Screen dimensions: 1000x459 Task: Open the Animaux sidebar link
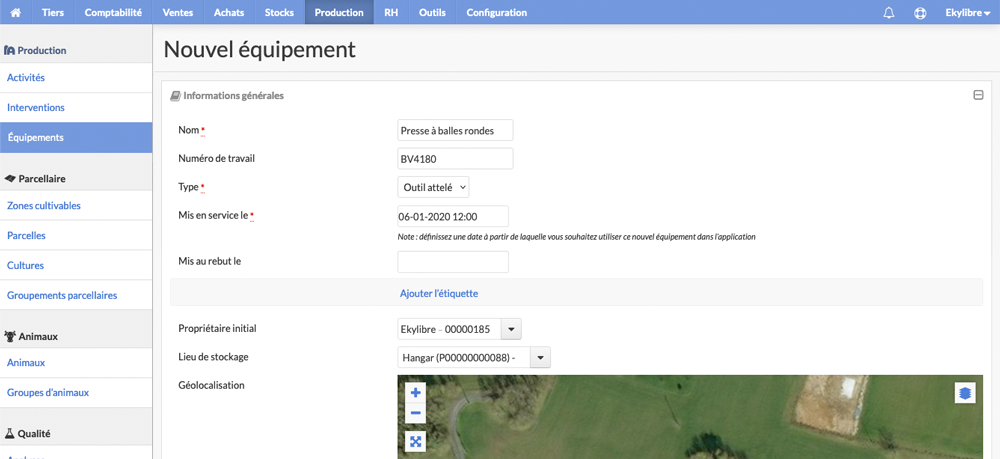coord(76,363)
